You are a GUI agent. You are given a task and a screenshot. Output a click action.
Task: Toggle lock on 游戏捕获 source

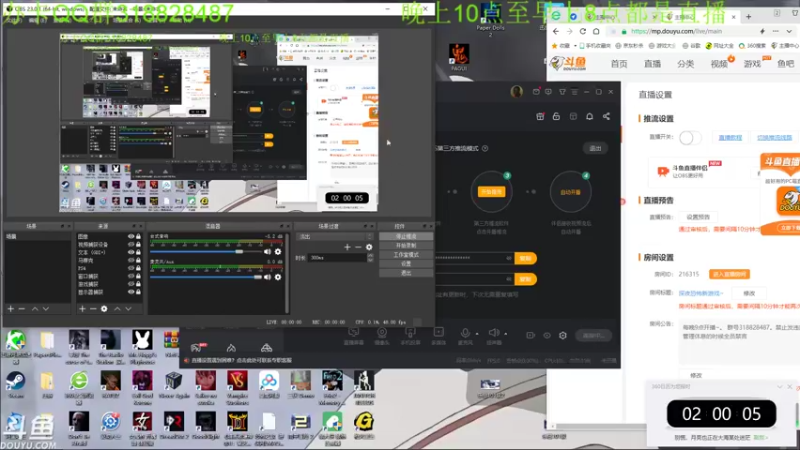[x=138, y=284]
